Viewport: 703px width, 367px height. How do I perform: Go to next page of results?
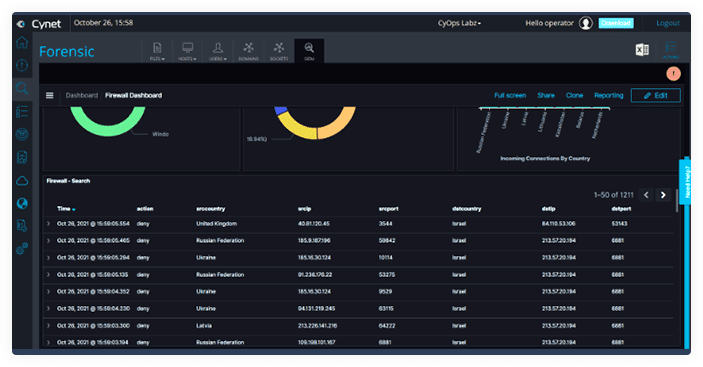pyautogui.click(x=663, y=195)
